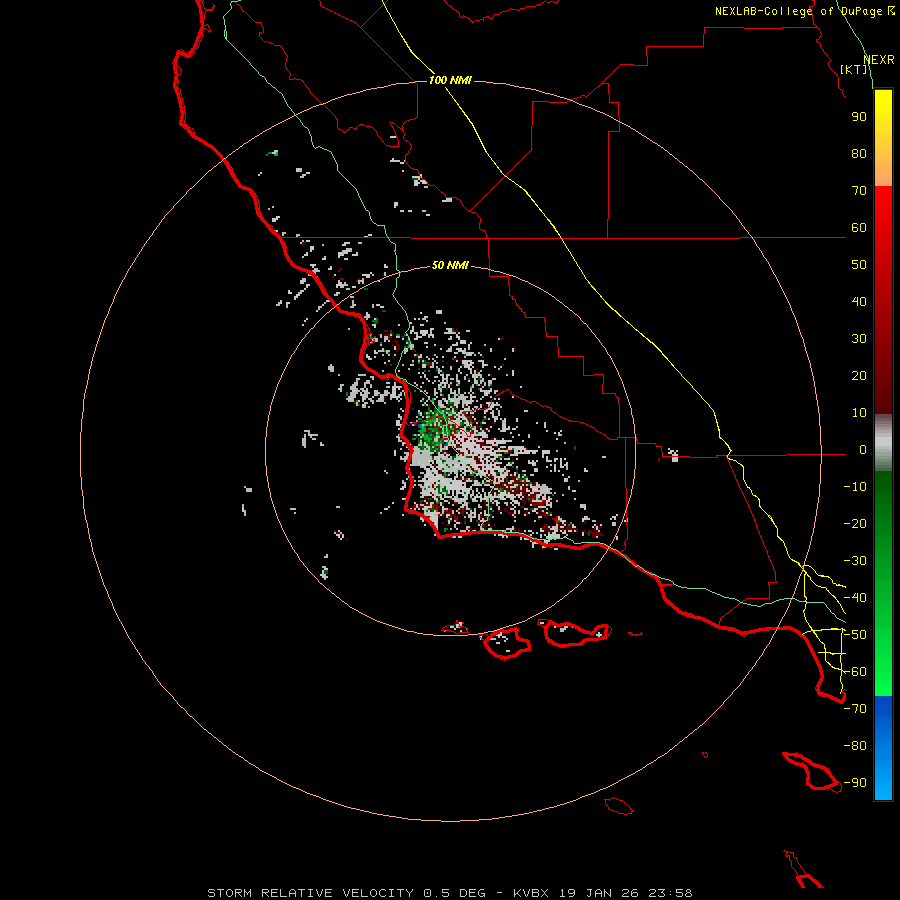Click the -30 value on the color scale
The width and height of the screenshot is (900, 900).
855,561
